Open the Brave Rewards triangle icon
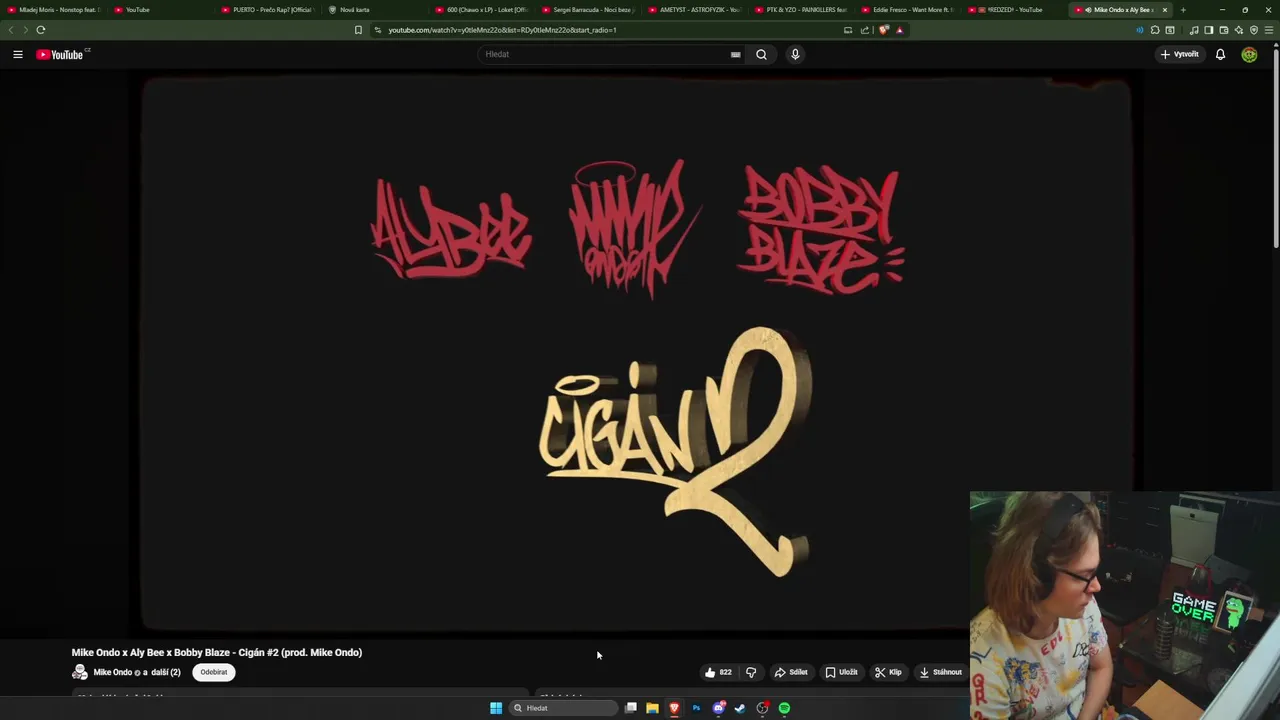The image size is (1280, 720). tap(899, 30)
